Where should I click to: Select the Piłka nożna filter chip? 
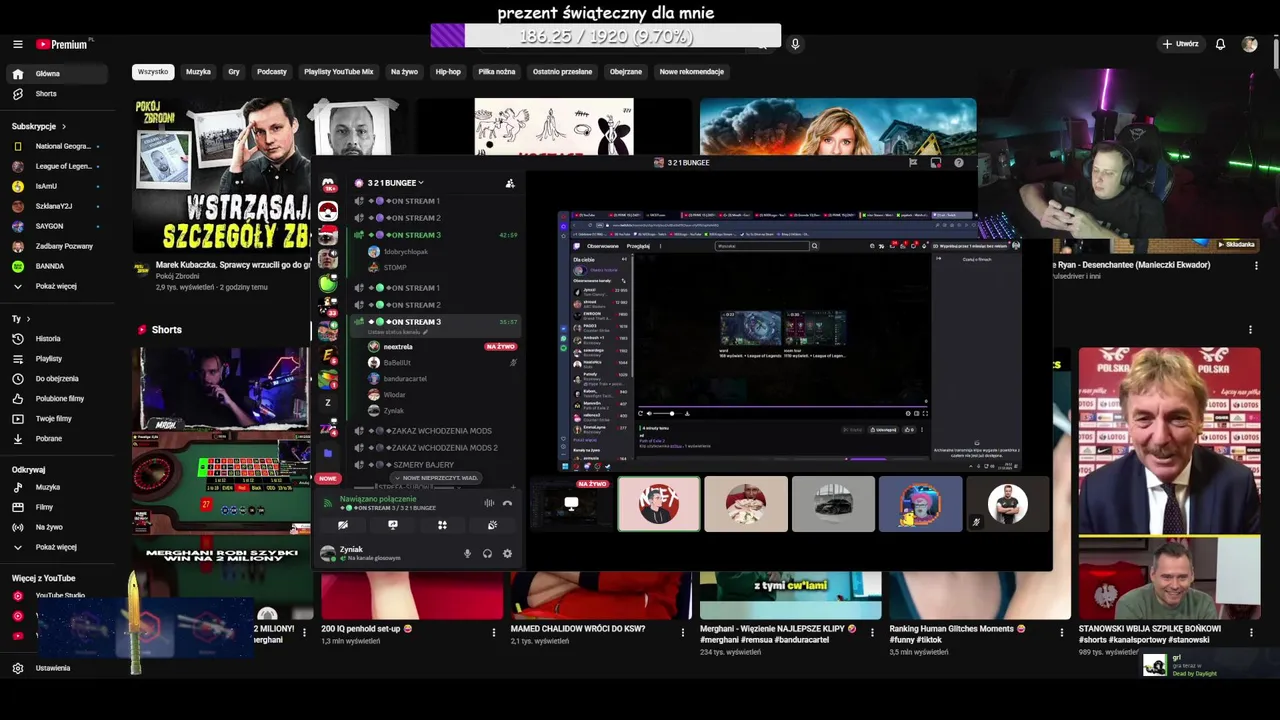[497, 72]
